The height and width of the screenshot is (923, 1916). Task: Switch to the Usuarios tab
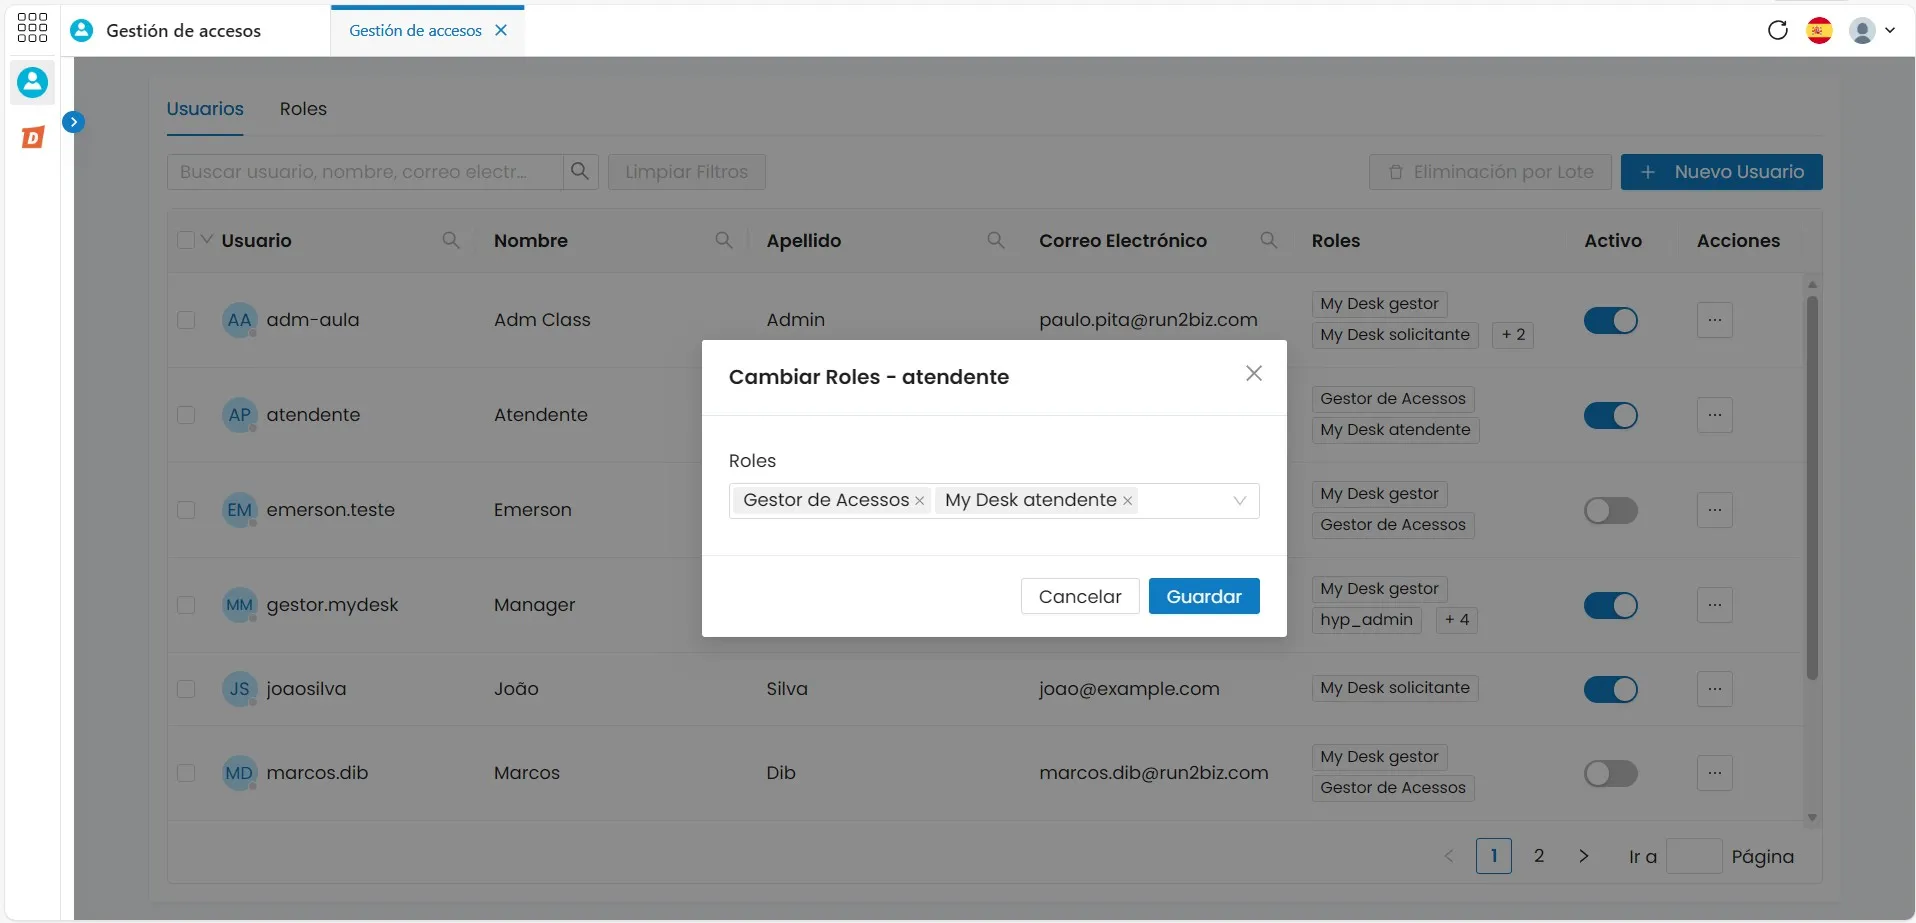click(x=205, y=109)
